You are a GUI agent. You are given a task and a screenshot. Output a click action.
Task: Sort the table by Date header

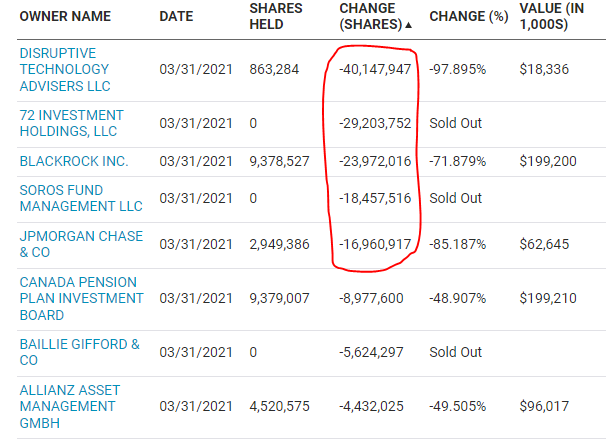point(178,18)
